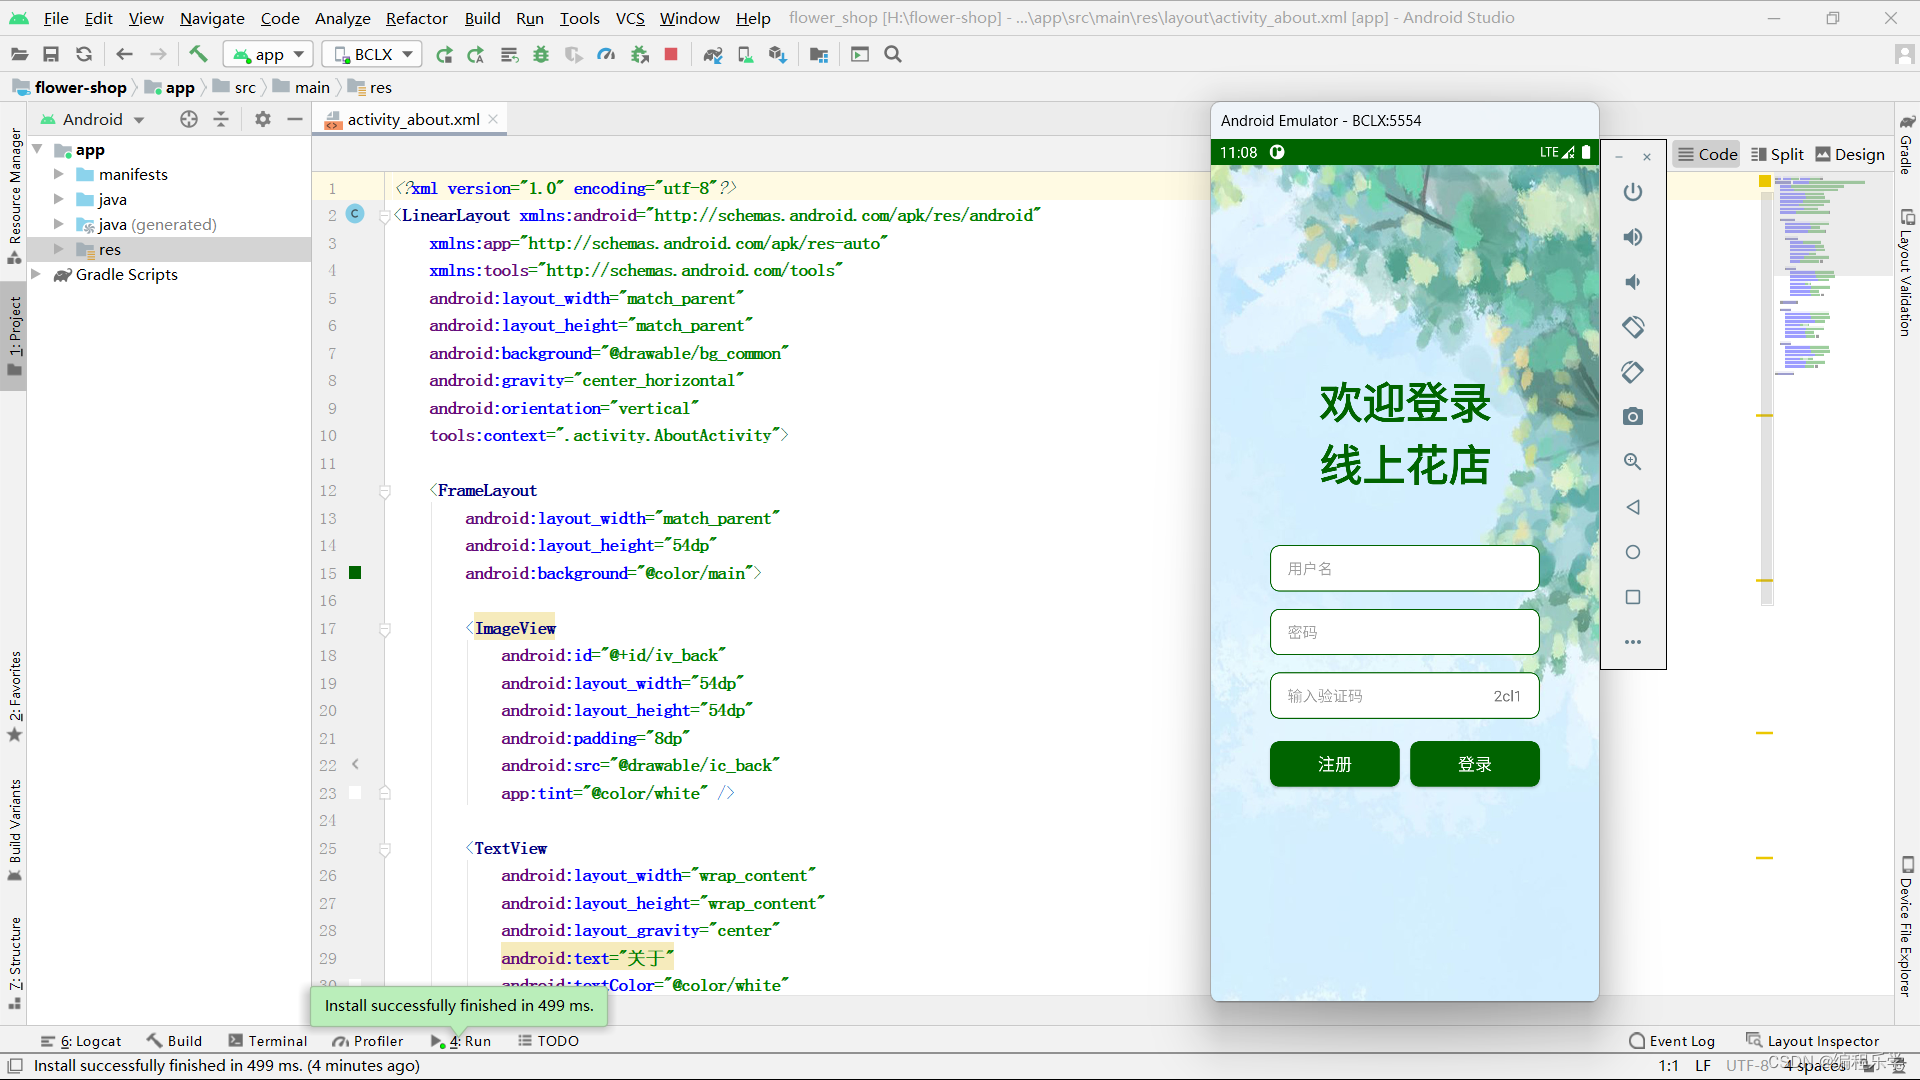Navigate back with the left arrow icon
Screen dimensions: 1920x1080
124,54
